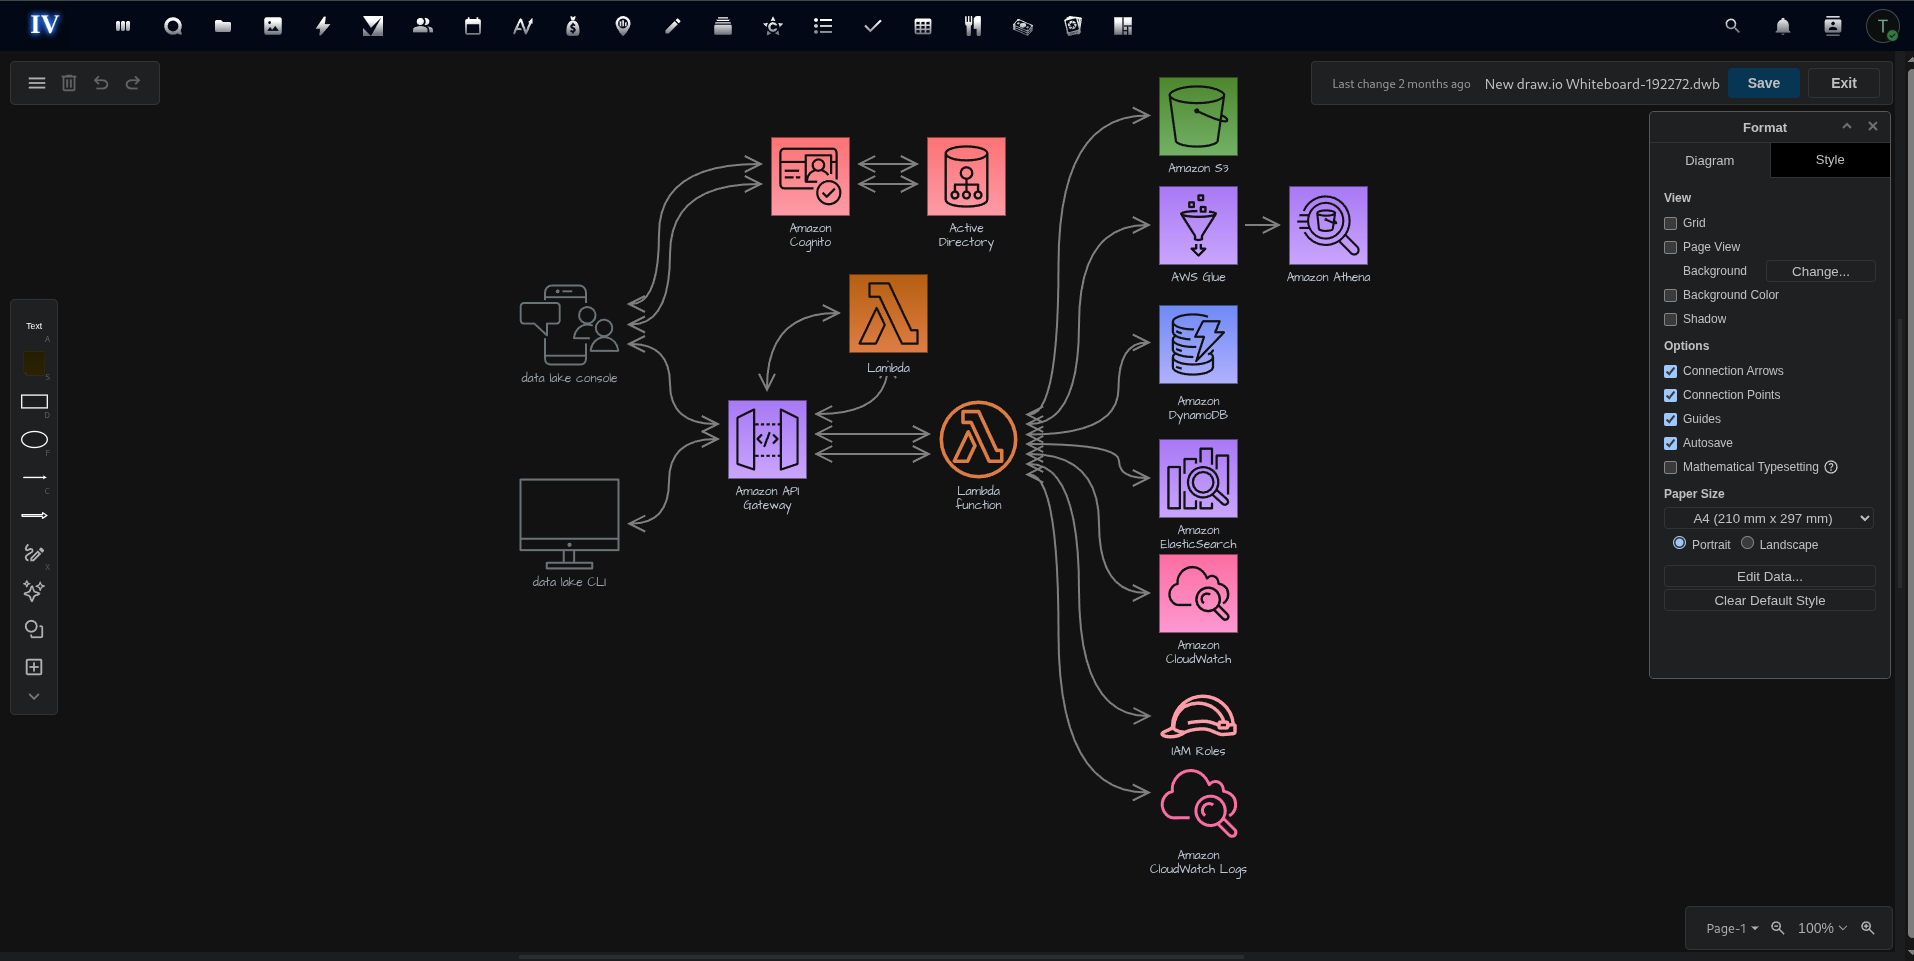This screenshot has width=1914, height=961.
Task: Open the AI sparkle tool
Action: point(34,591)
